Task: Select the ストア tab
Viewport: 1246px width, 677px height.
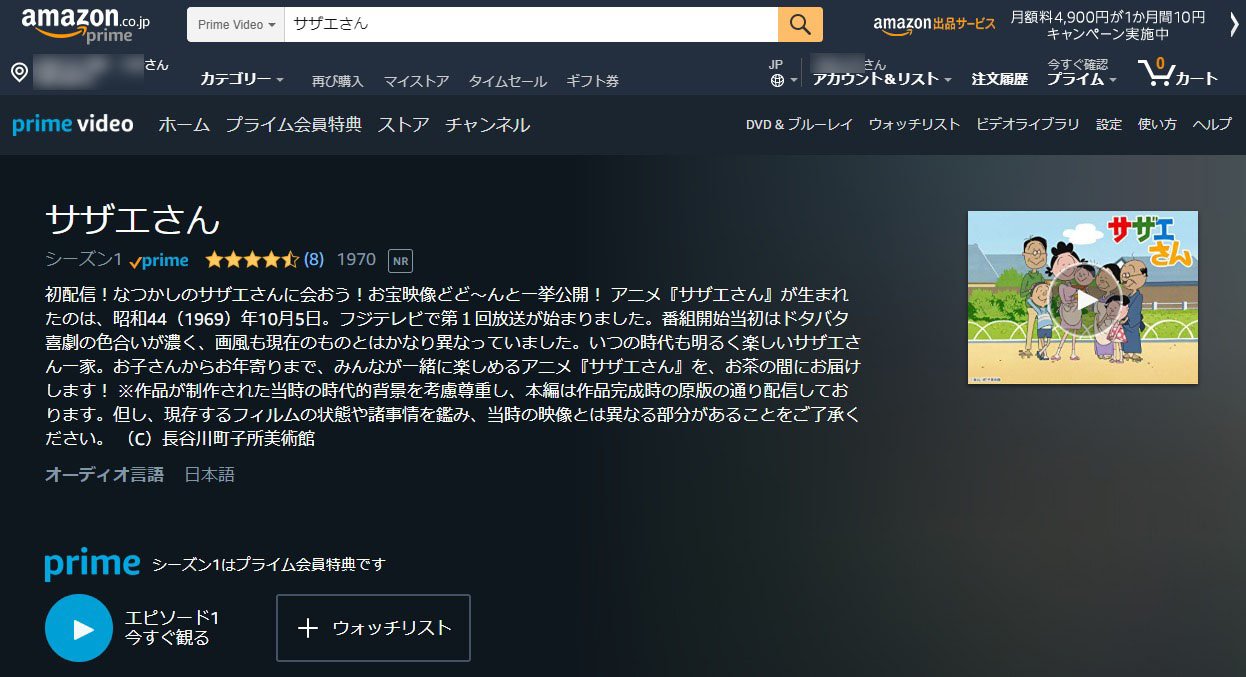Action: pos(403,125)
